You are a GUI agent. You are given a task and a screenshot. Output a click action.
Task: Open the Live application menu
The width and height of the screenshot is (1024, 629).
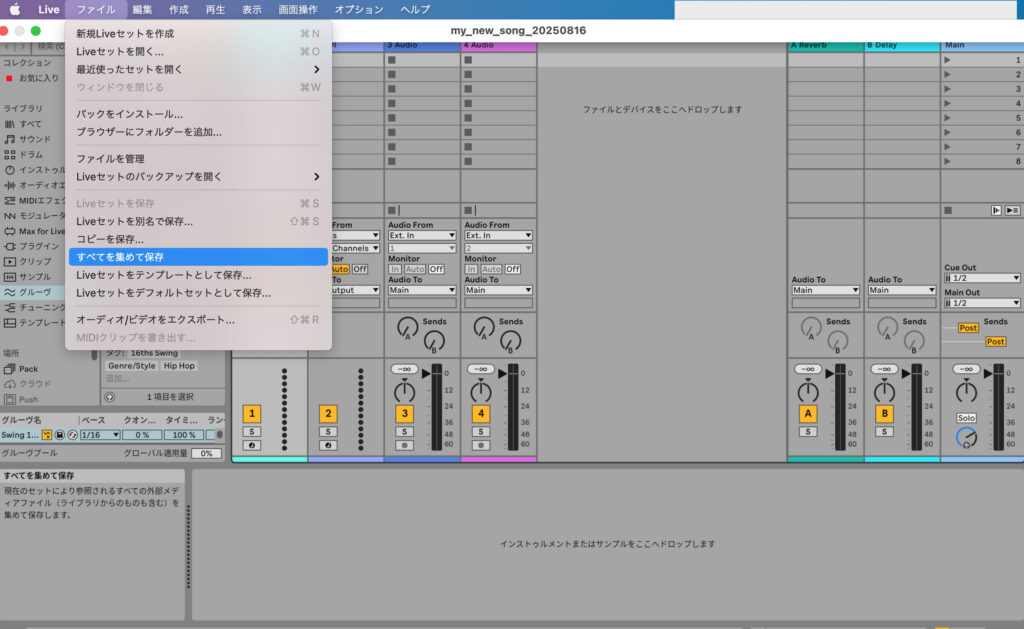tap(48, 9)
